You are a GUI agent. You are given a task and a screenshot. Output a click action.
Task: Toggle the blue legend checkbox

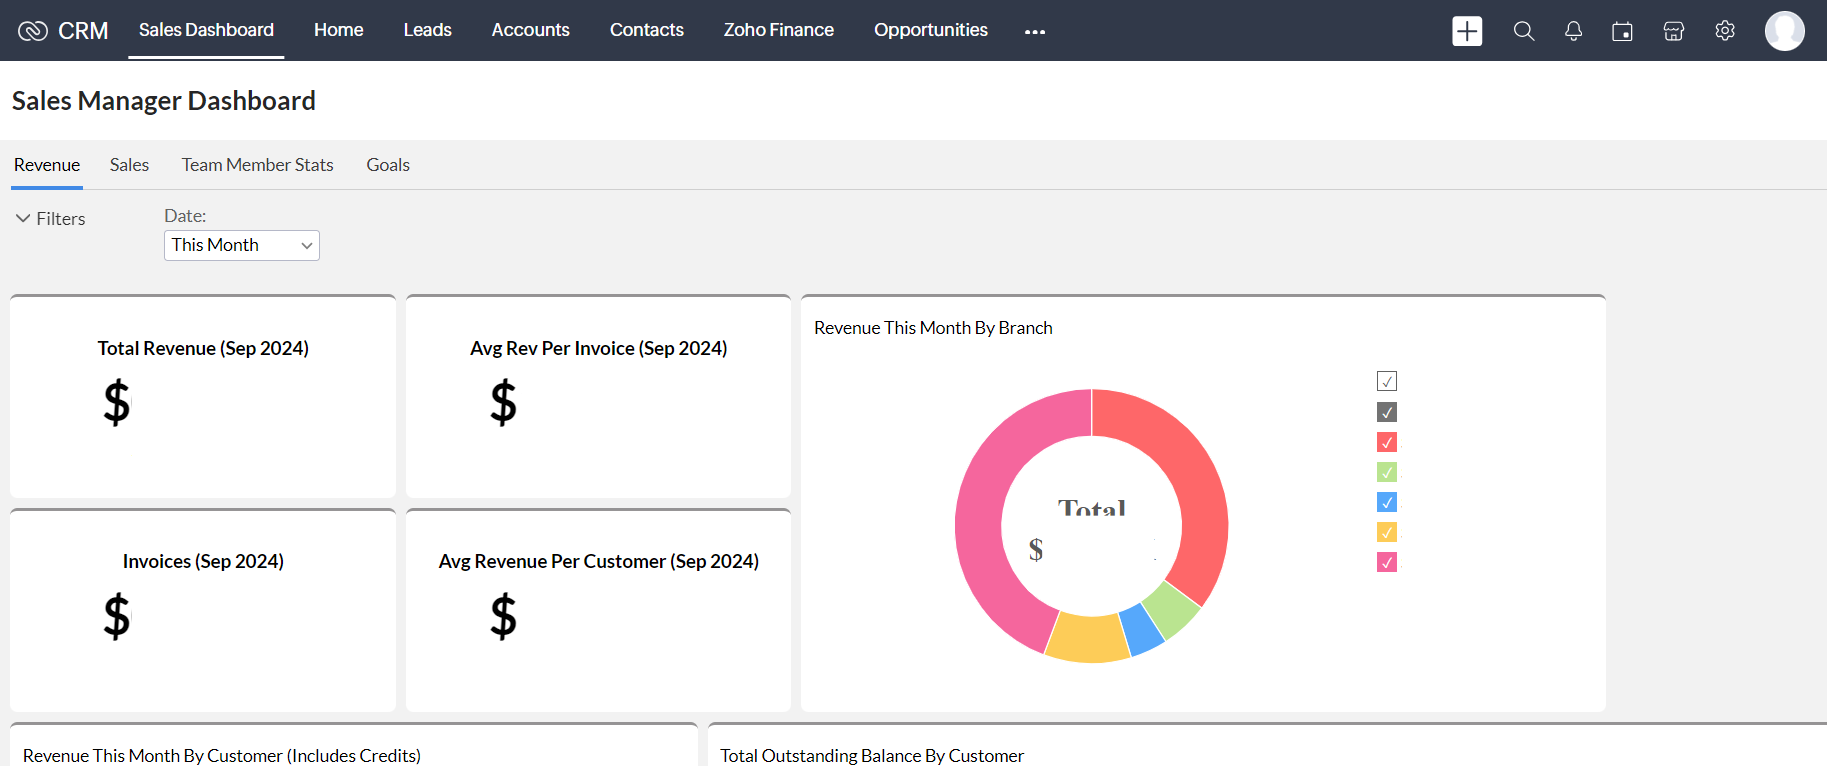[1387, 502]
